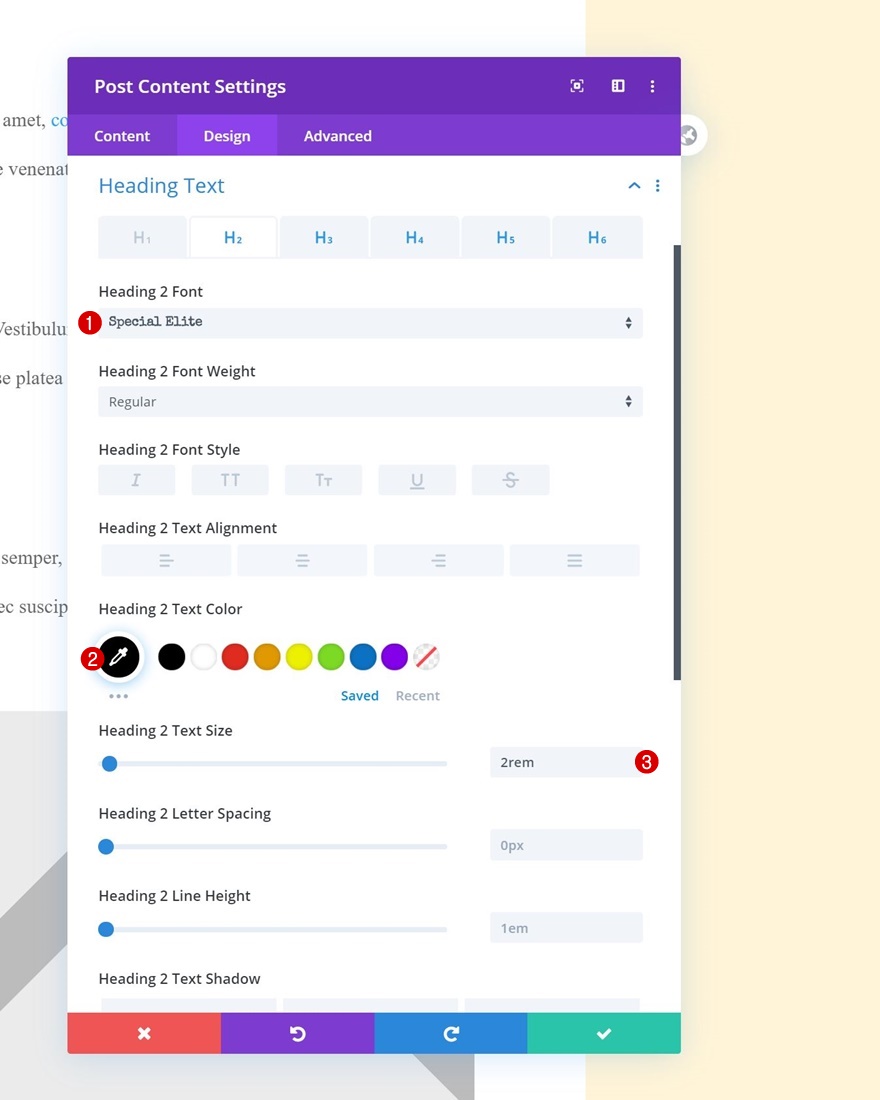Toggle italic font style
Screen dimensions: 880x1100
pos(136,480)
